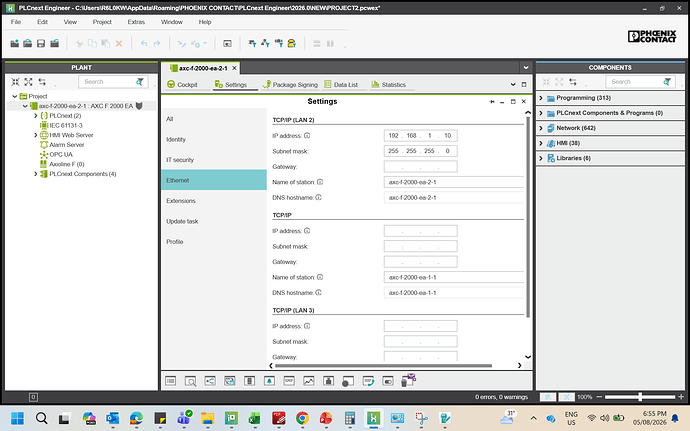Image resolution: width=690 pixels, height=431 pixels.
Task: Click the info icon beside LAN 2 IP address
Action: point(307,136)
